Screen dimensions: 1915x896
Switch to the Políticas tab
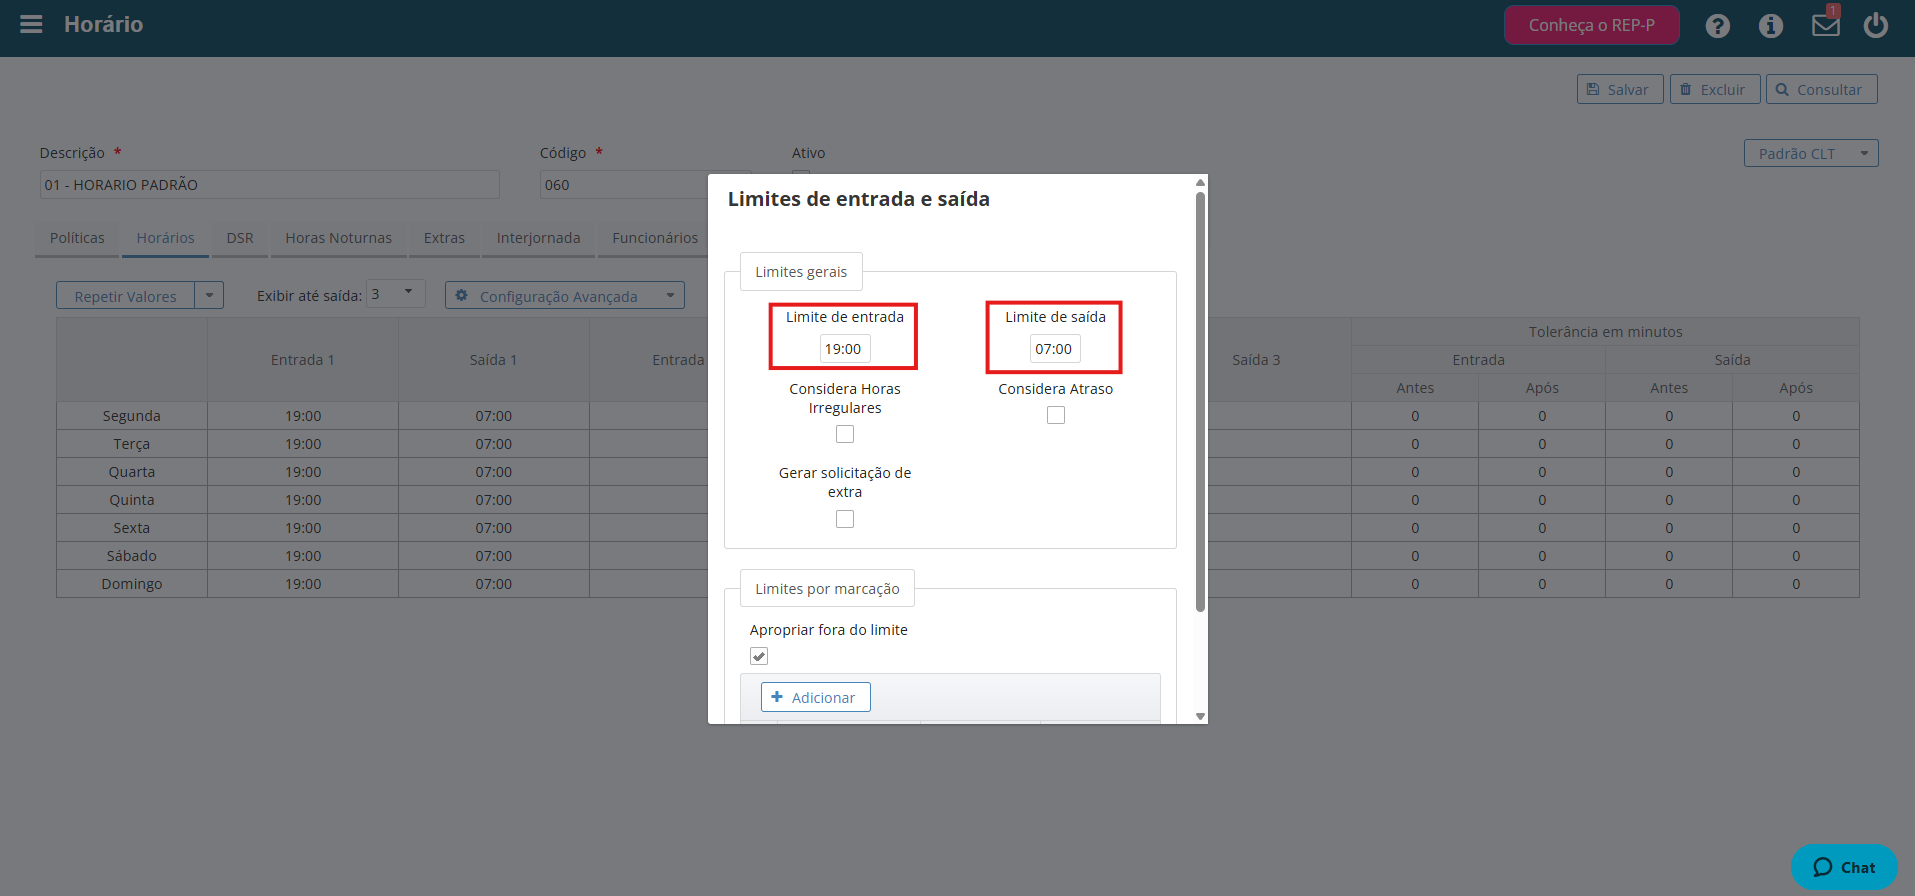(x=77, y=238)
